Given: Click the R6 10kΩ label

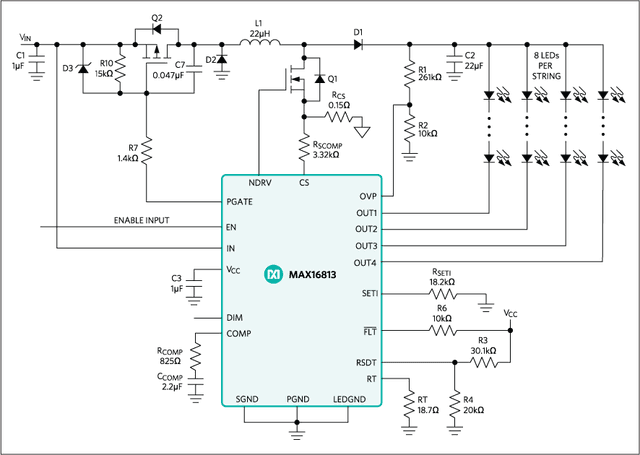Looking at the screenshot, I should (x=442, y=313).
